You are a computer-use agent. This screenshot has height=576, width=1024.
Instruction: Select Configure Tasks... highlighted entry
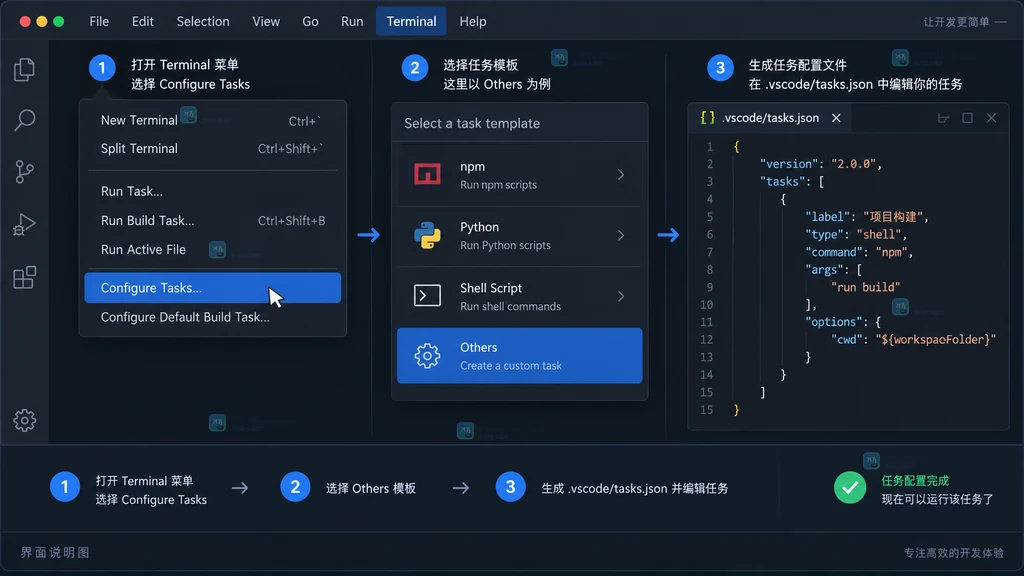(212, 288)
